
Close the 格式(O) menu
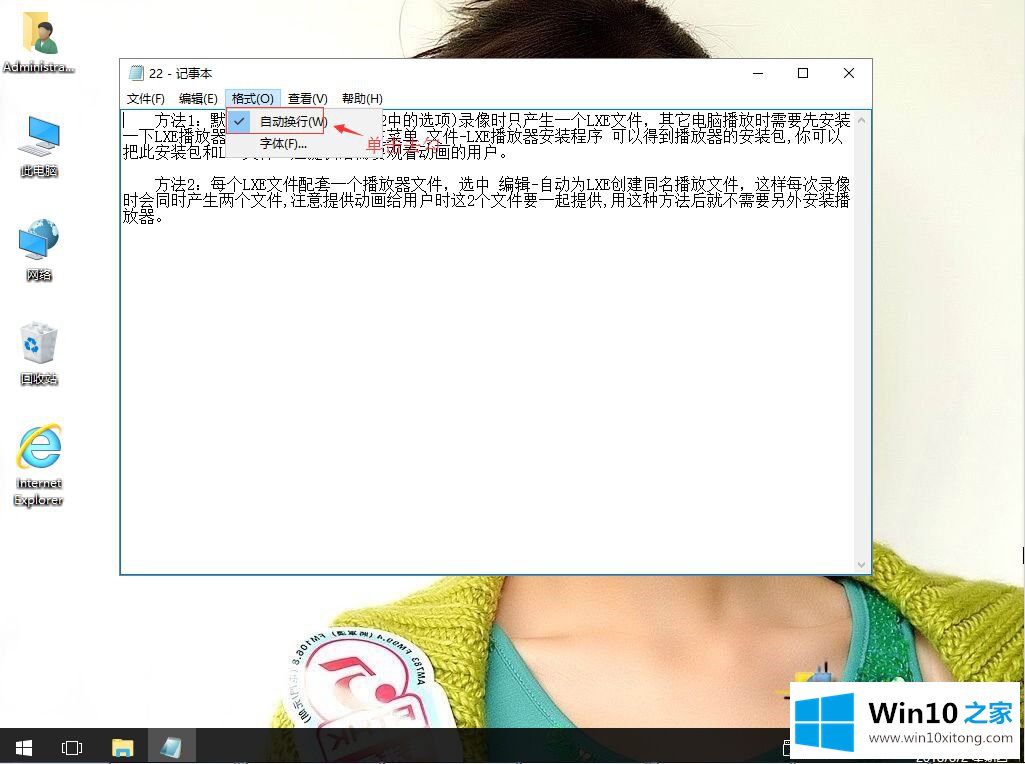point(253,99)
